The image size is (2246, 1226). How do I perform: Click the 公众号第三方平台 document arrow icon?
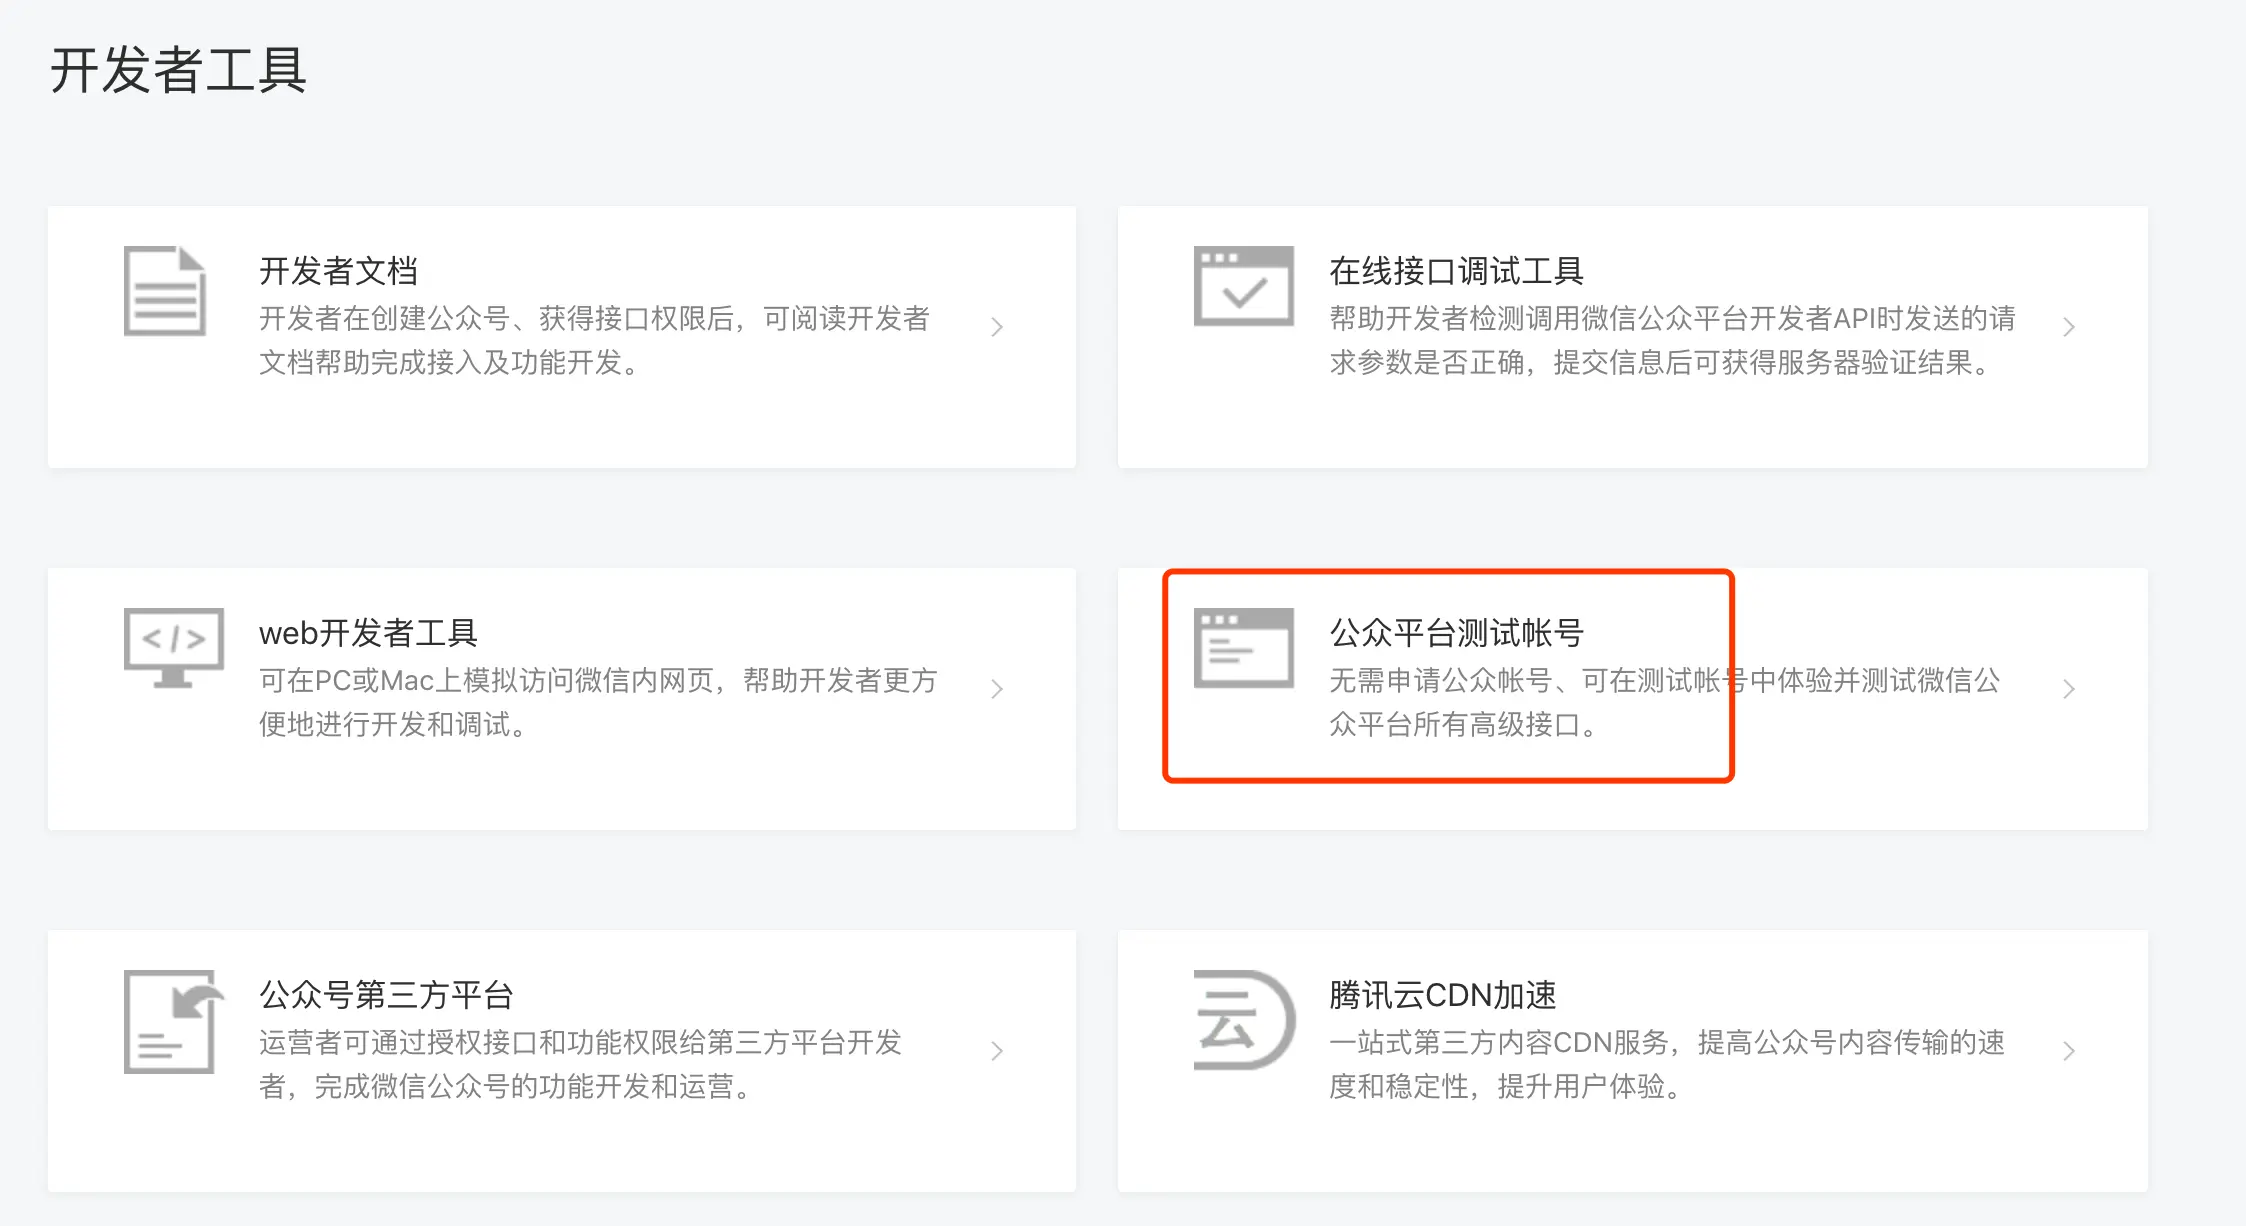[172, 1021]
